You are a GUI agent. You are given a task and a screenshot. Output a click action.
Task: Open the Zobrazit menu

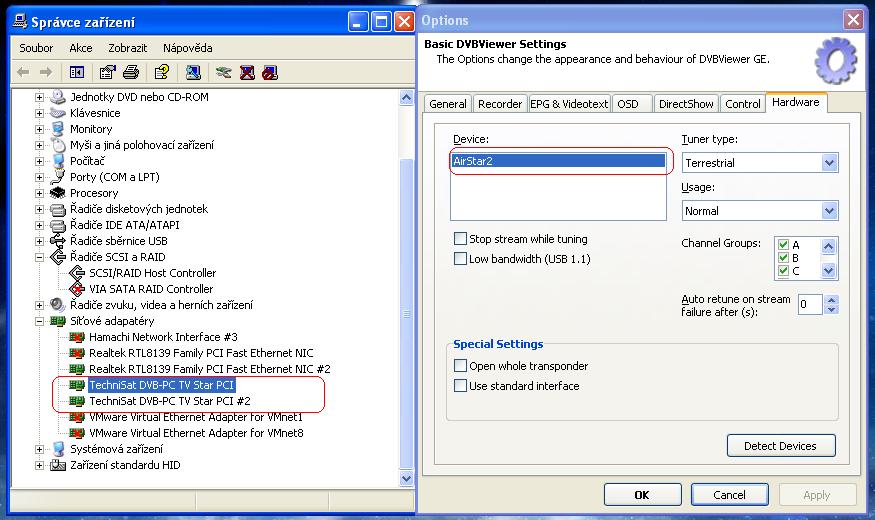coord(128,48)
